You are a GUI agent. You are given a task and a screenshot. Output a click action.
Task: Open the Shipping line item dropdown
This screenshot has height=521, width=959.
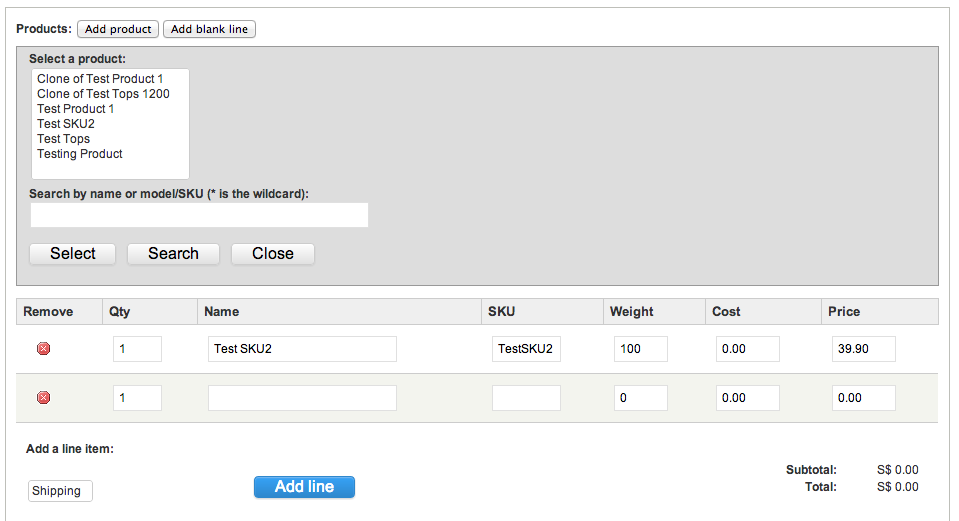tap(60, 490)
